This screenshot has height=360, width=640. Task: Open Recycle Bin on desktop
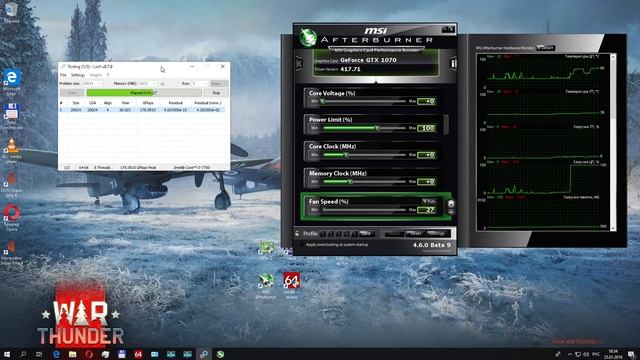(11, 11)
